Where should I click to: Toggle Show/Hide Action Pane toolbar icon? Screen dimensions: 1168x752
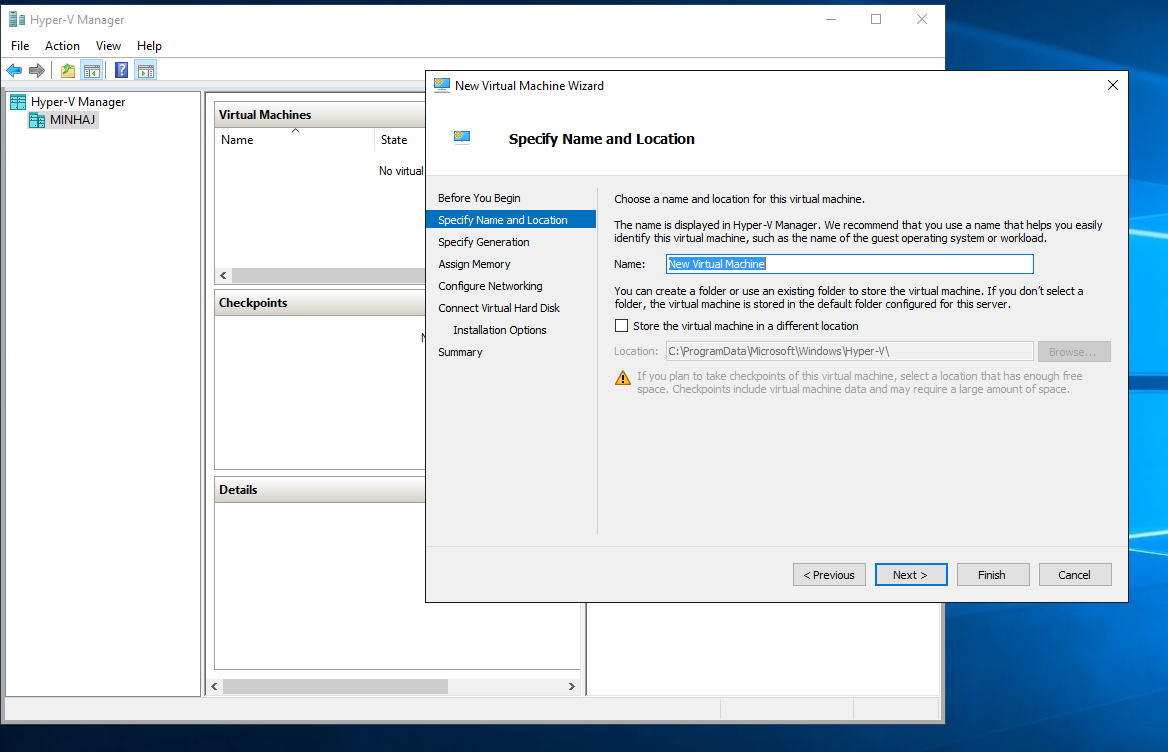[x=146, y=70]
